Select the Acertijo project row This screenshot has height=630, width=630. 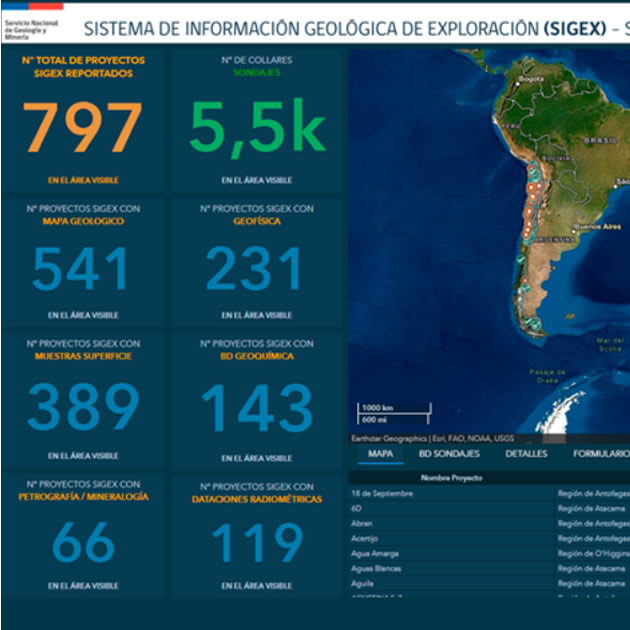pyautogui.click(x=450, y=538)
